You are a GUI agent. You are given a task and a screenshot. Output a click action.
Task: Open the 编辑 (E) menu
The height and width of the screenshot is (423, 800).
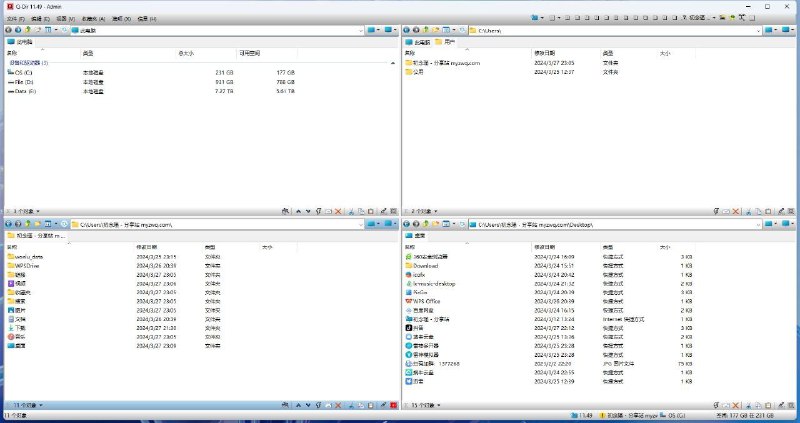[x=38, y=18]
